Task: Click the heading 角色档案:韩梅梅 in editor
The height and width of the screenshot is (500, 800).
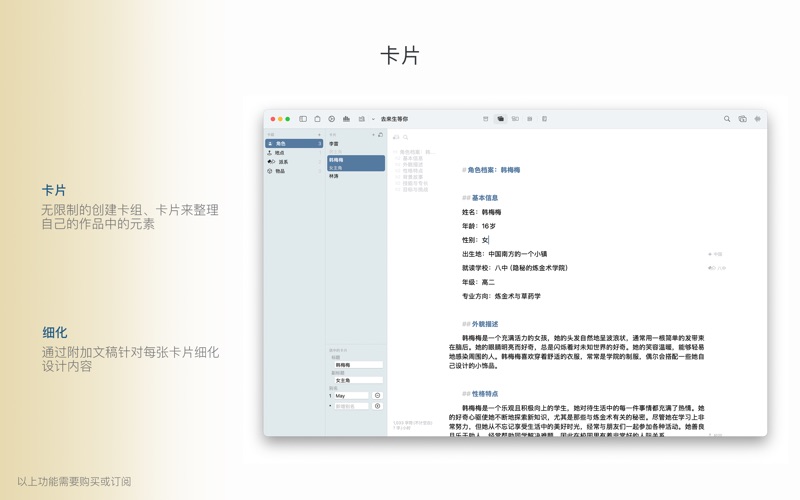Action: (494, 170)
